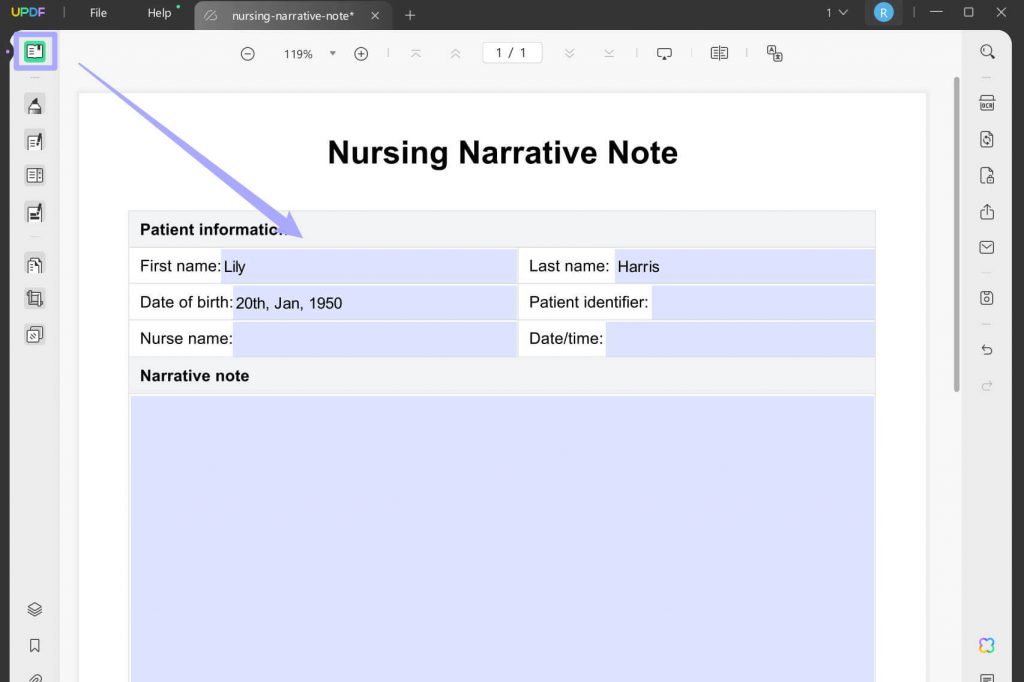Image resolution: width=1024 pixels, height=682 pixels.
Task: Open the Comment tool in the left sidebar
Action: point(35,105)
